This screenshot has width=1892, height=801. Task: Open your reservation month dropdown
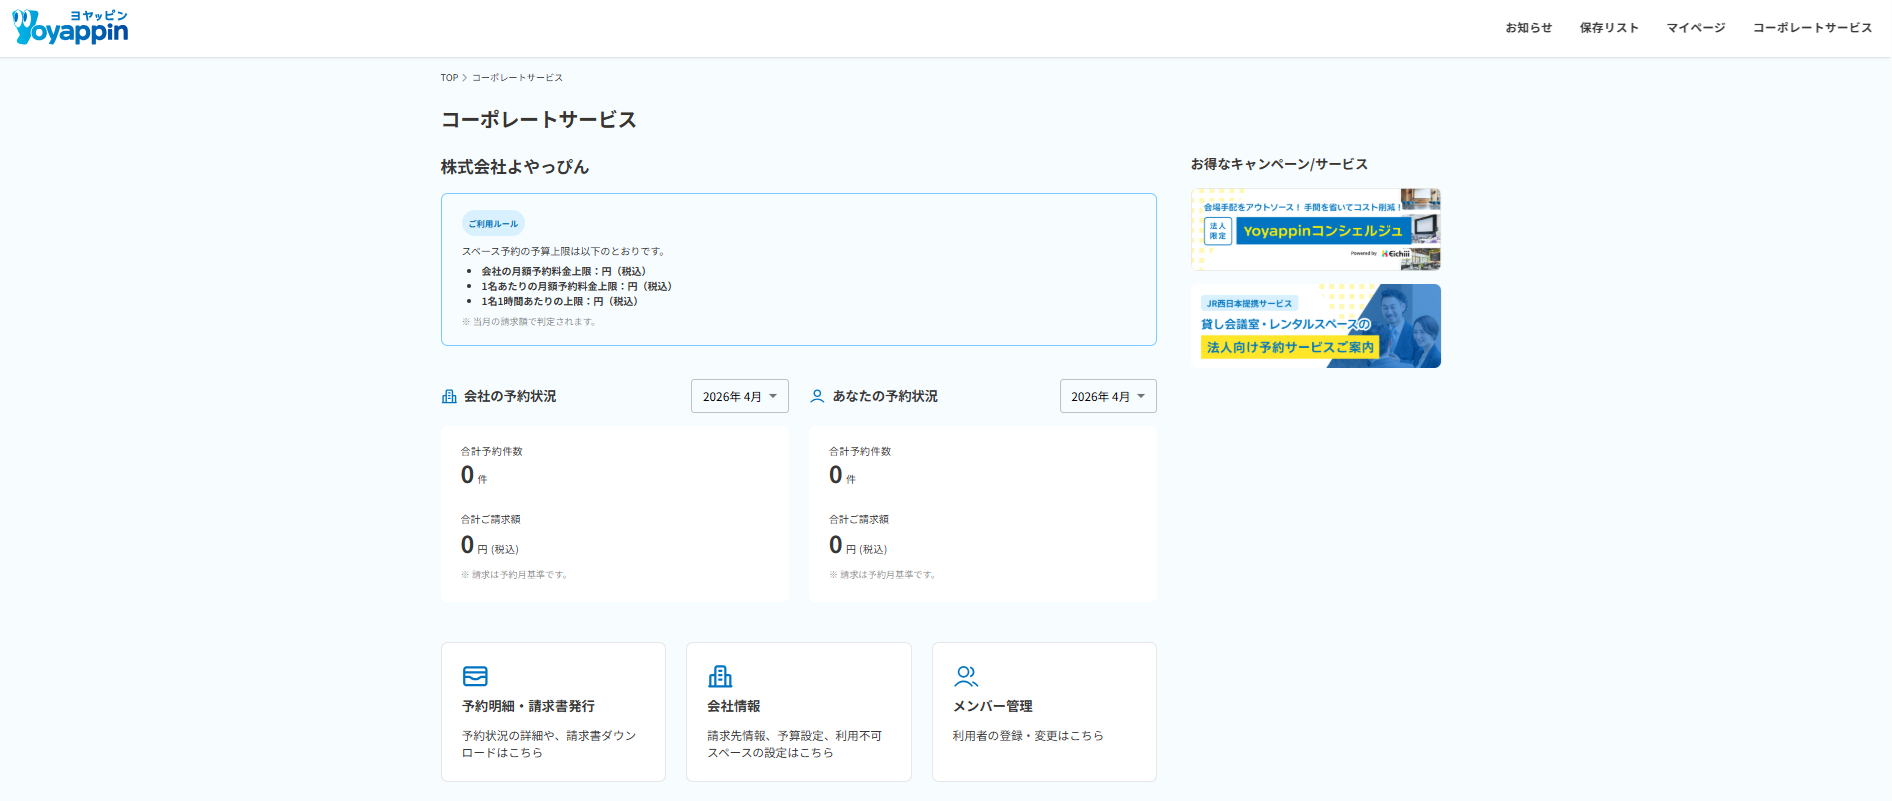click(x=1107, y=397)
